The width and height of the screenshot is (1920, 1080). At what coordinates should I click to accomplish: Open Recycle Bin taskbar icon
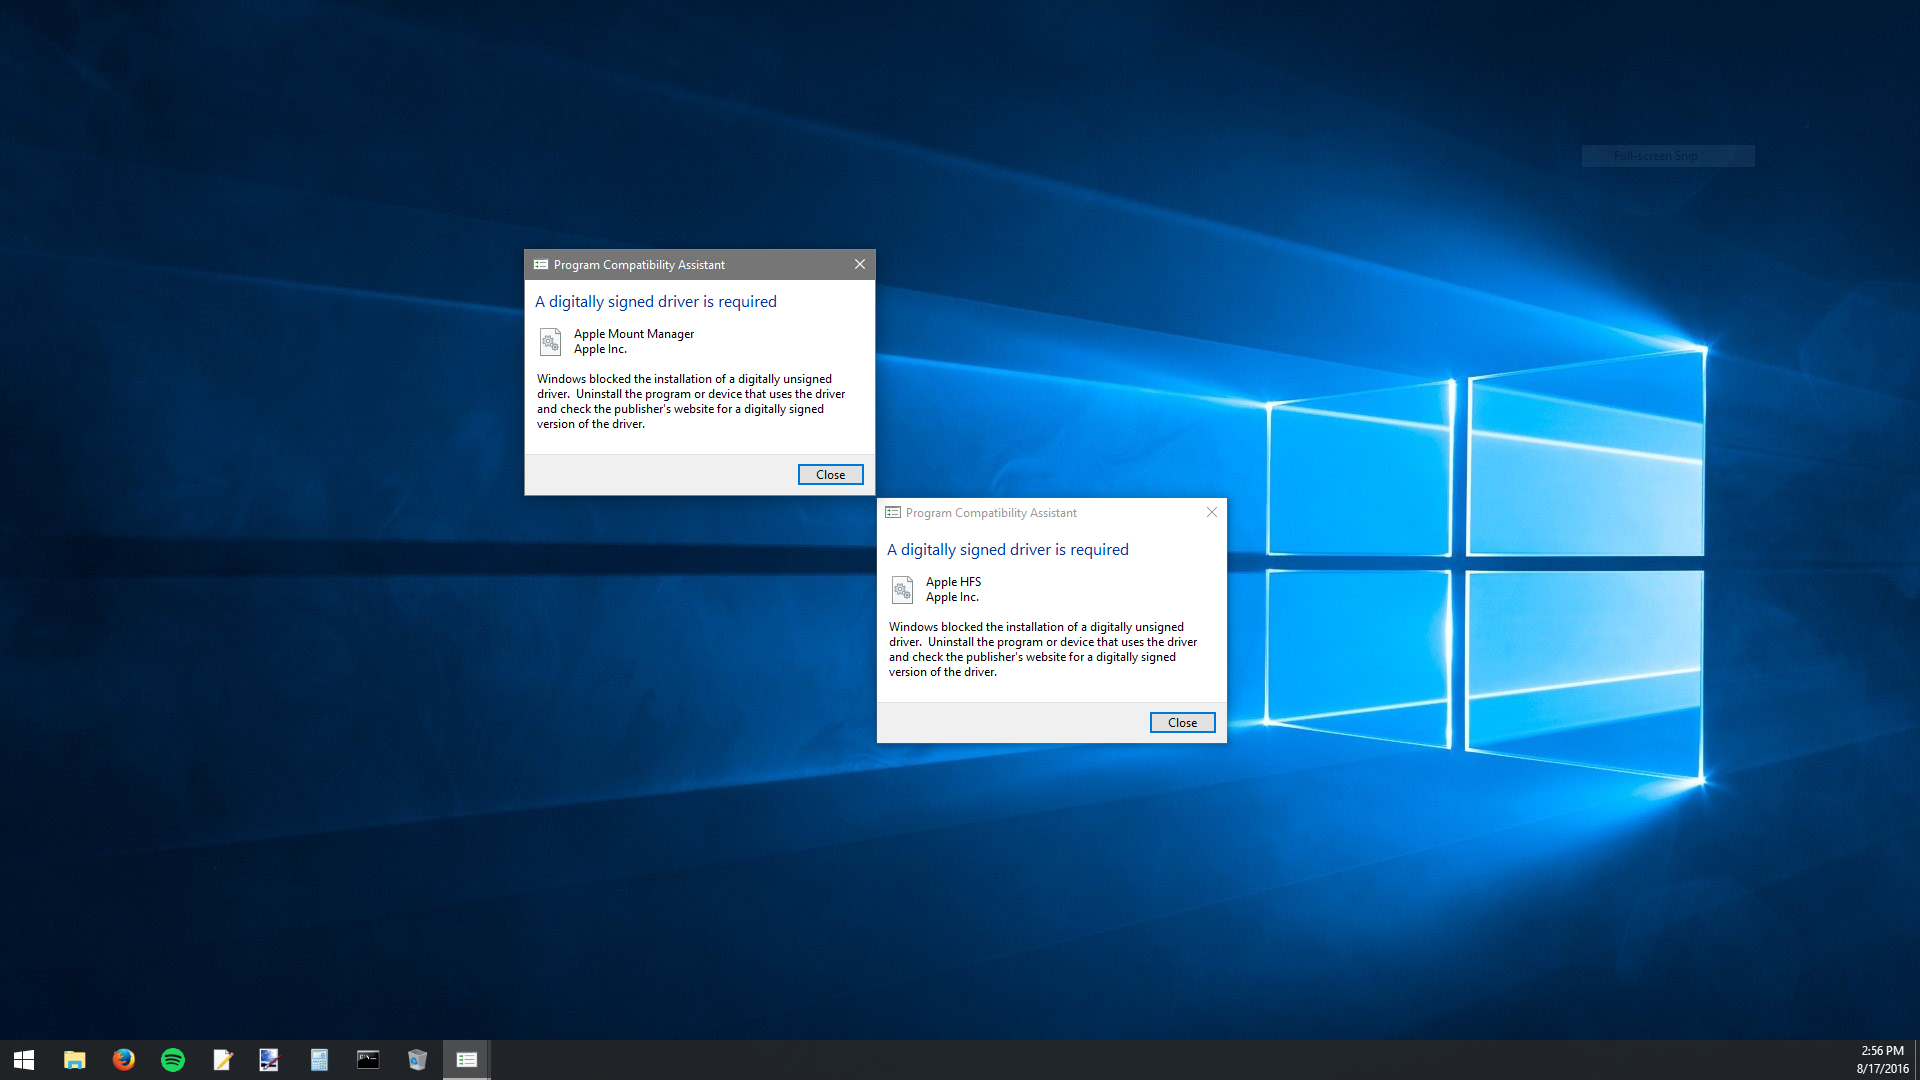pos(417,1059)
